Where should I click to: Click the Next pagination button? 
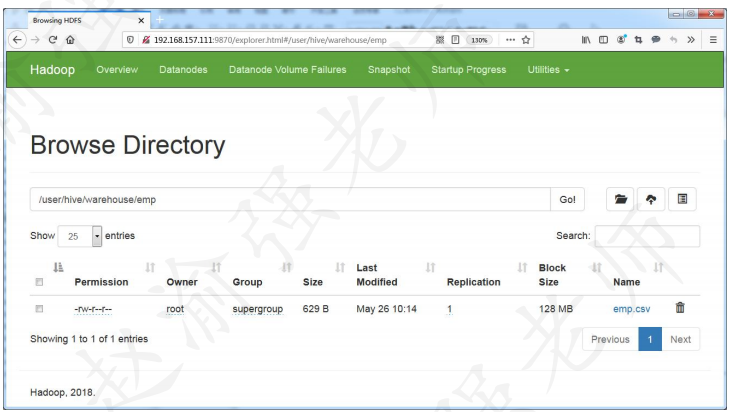coord(680,339)
